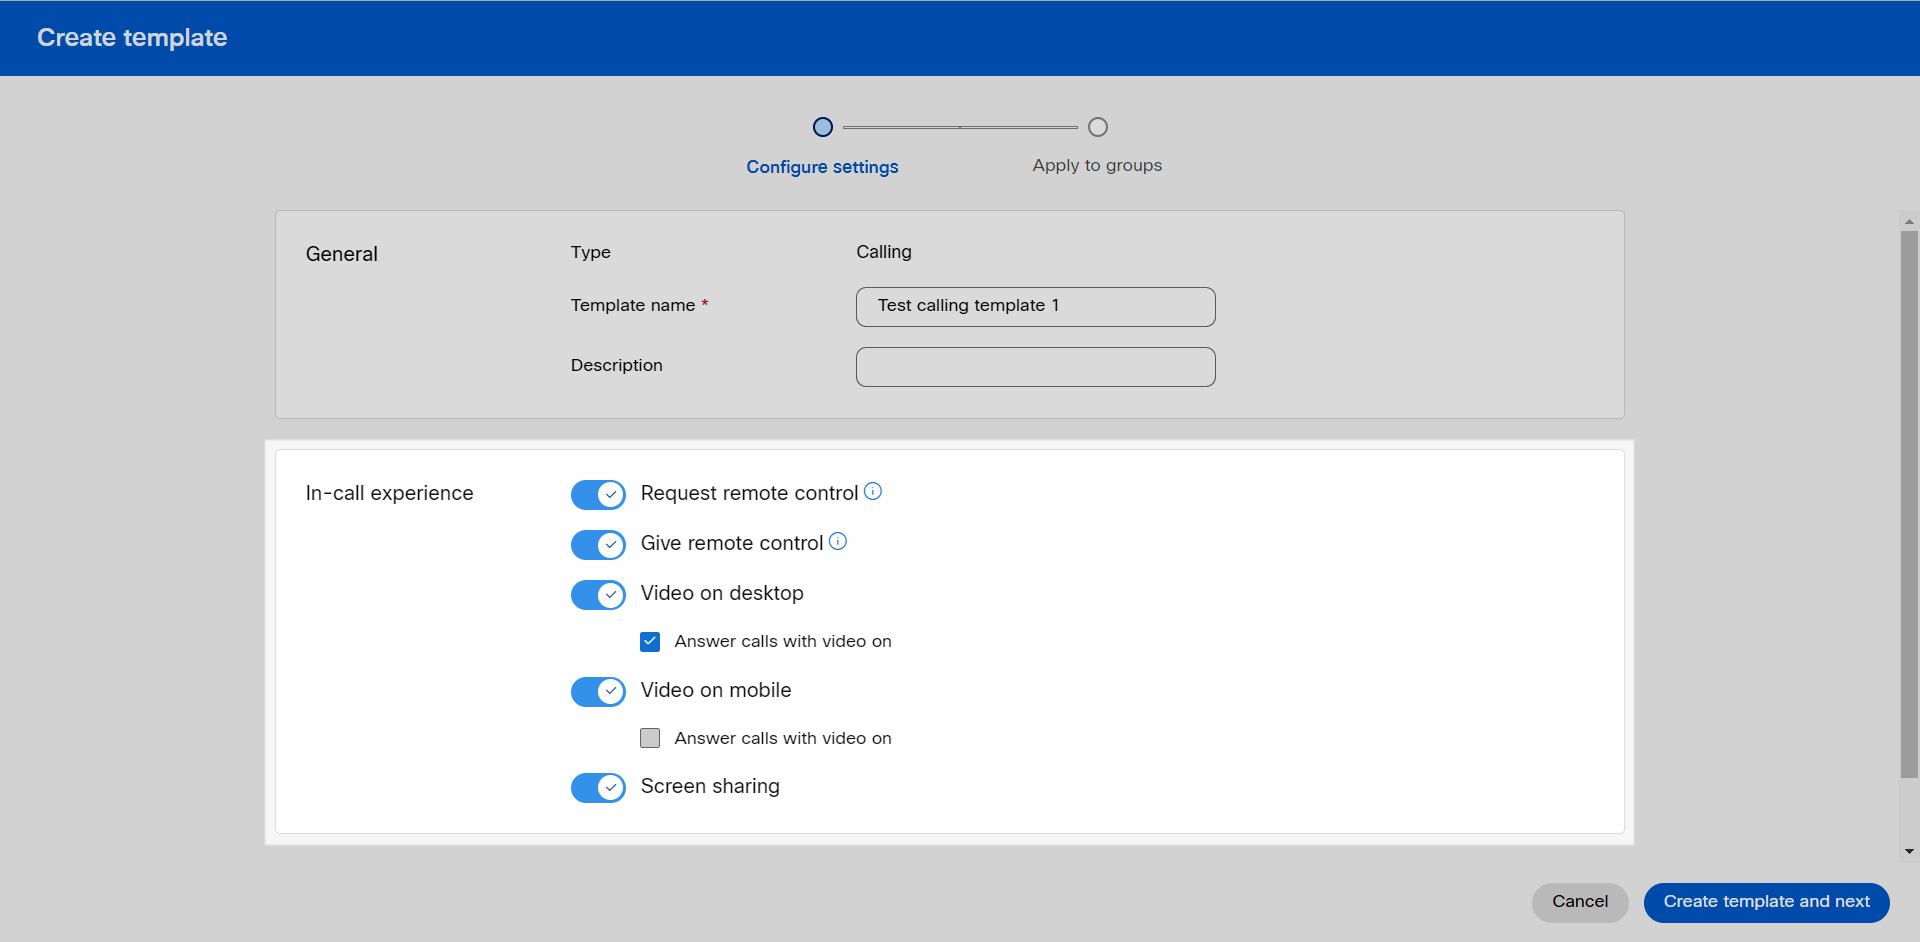Click the 'Request remote control' label

(x=749, y=493)
